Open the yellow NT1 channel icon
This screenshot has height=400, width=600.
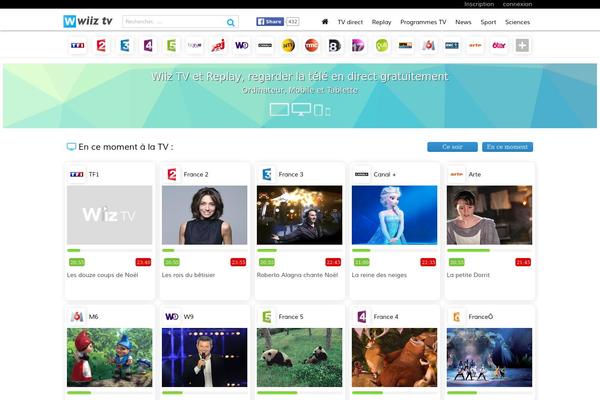pos(288,46)
